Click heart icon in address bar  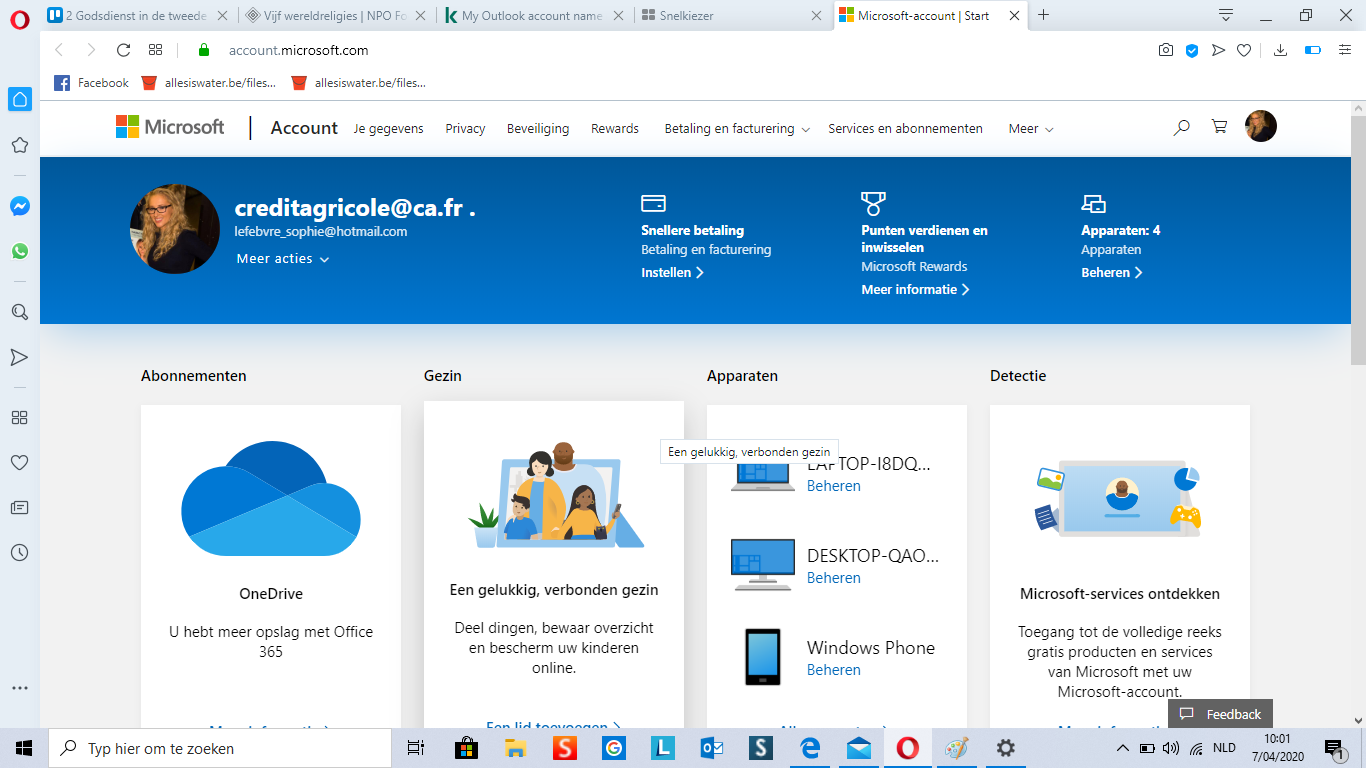pyautogui.click(x=1244, y=50)
